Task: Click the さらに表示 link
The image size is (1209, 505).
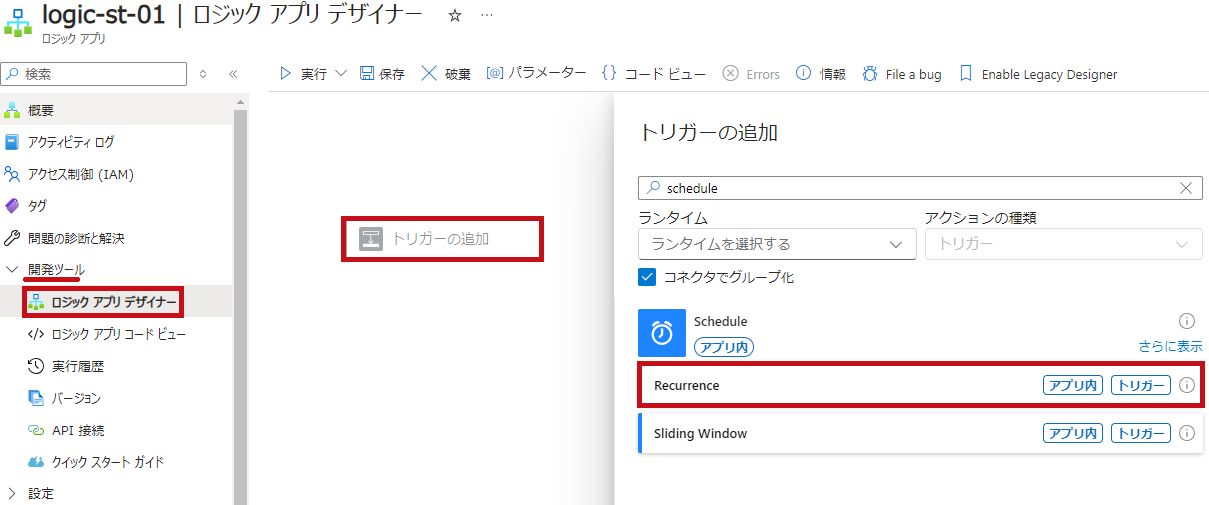Action: point(1170,346)
